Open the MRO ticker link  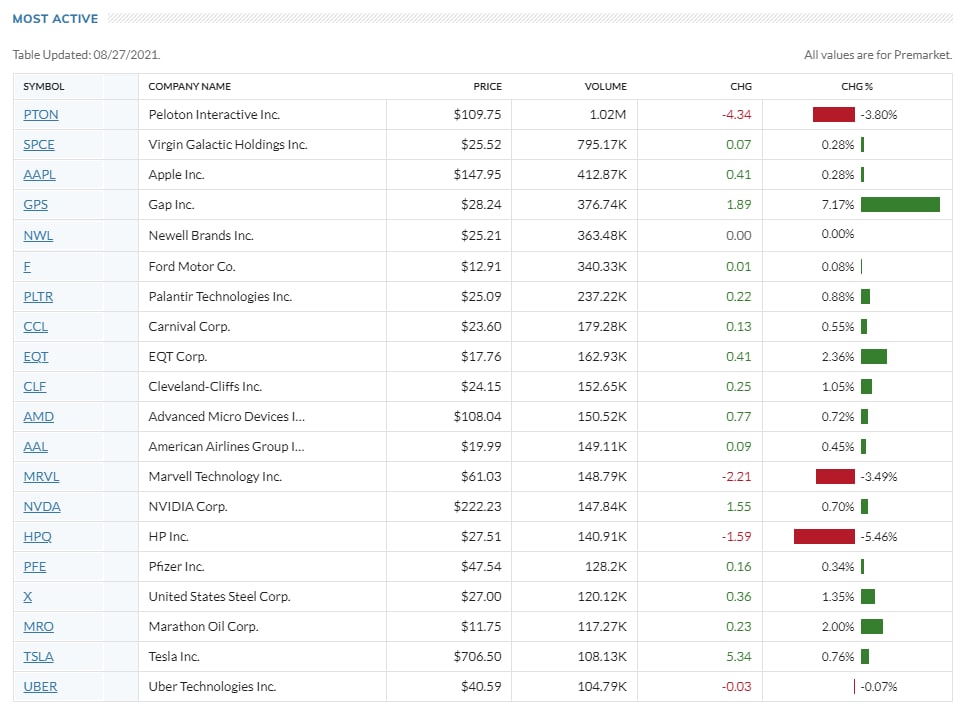click(38, 626)
